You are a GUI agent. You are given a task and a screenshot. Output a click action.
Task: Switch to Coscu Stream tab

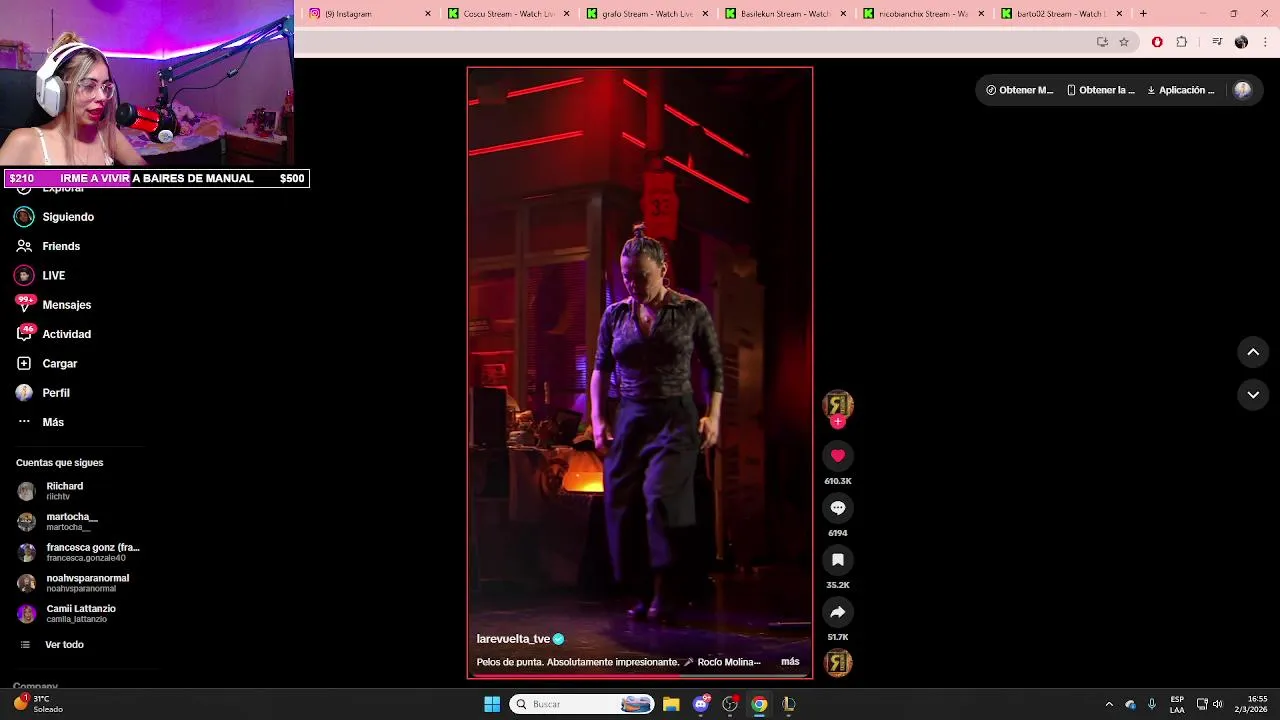coord(506,14)
